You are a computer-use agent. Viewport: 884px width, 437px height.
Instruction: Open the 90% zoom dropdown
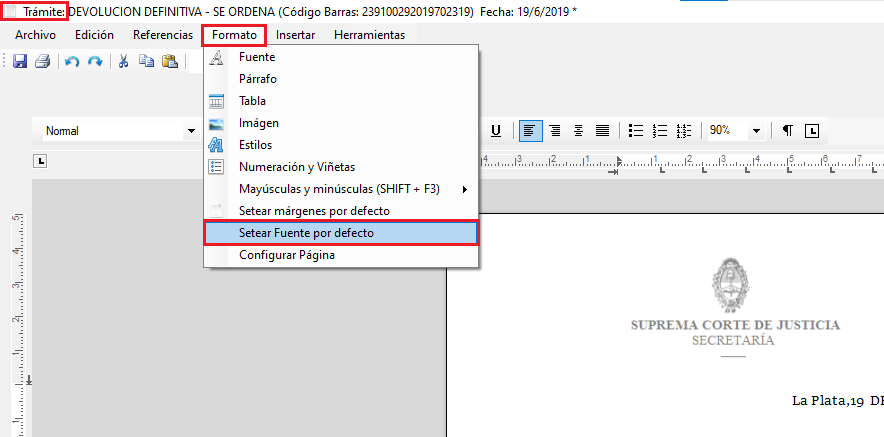[756, 131]
